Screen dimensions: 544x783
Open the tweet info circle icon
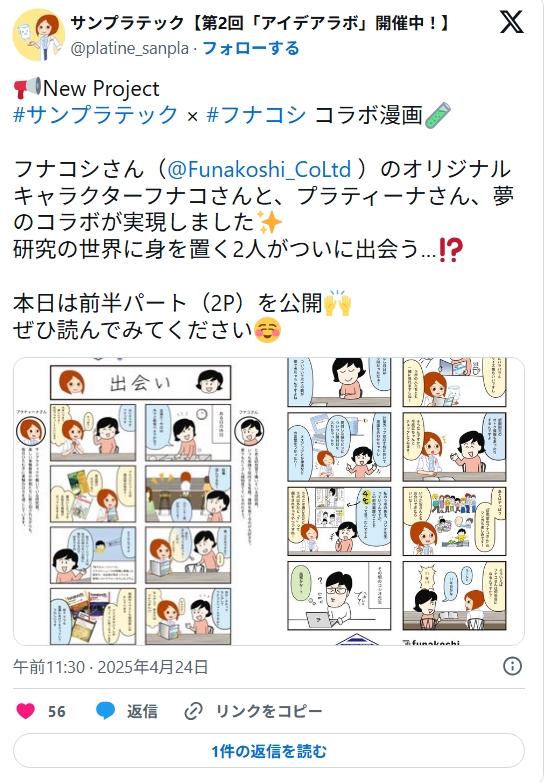click(512, 666)
